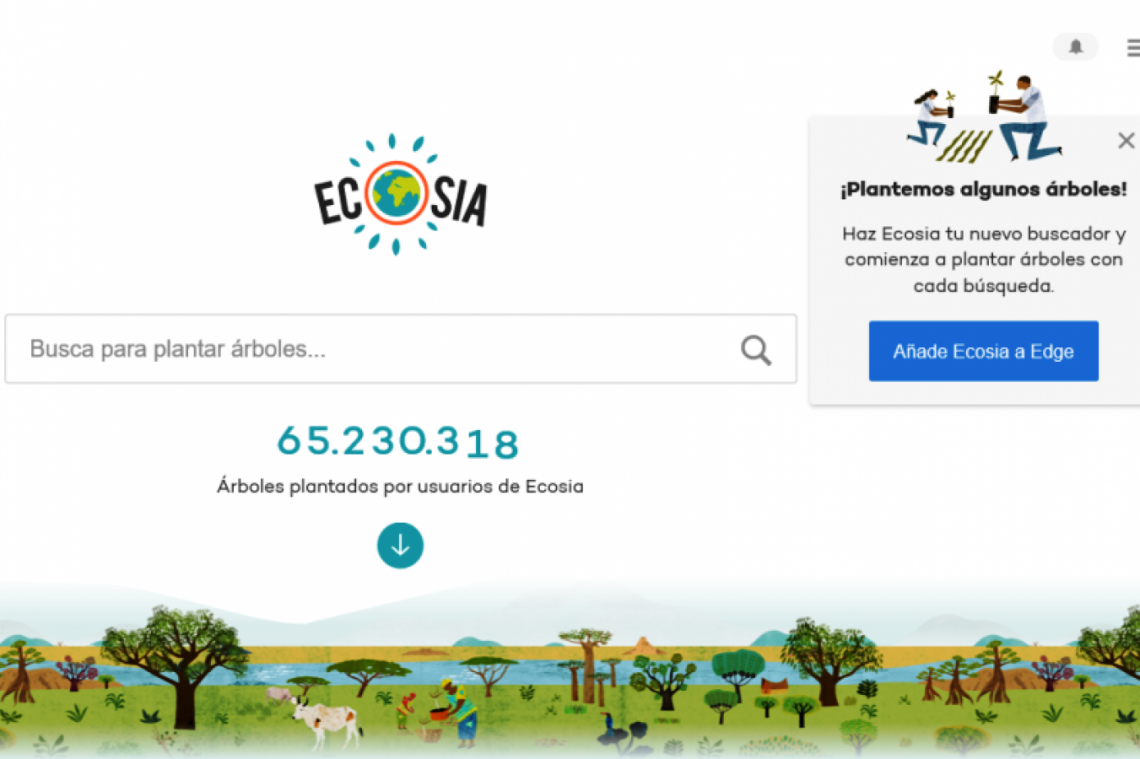
Task: Open the hamburger menu
Action: (1133, 48)
